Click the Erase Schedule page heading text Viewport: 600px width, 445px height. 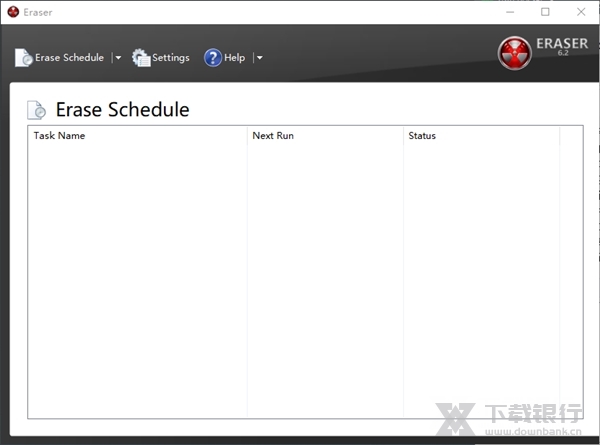coord(122,110)
